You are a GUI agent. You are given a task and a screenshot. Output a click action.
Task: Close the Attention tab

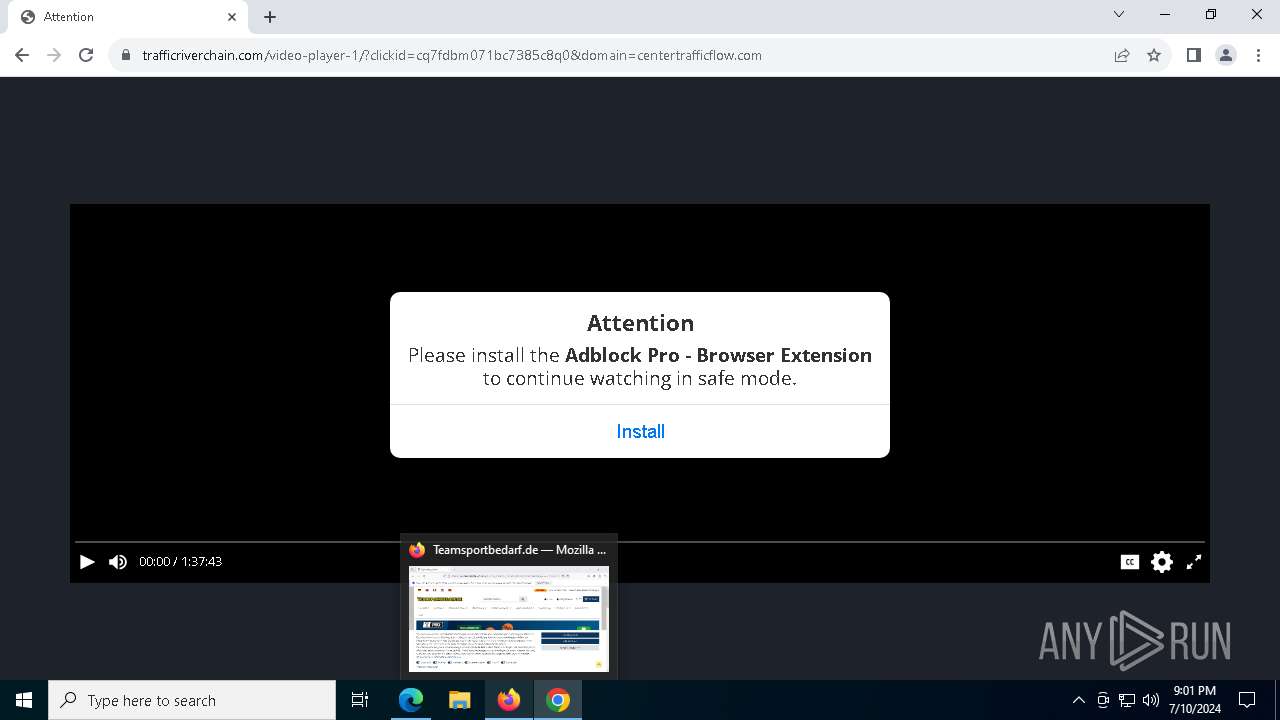pos(232,17)
